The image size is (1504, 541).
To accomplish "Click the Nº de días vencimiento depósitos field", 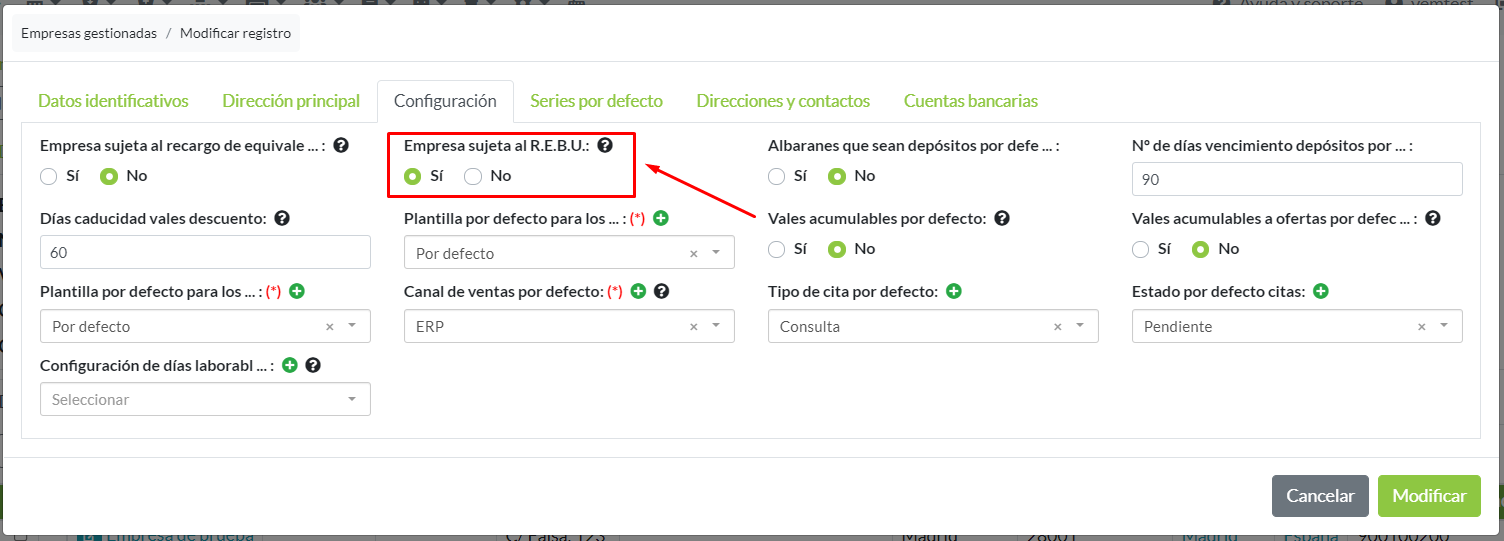I will (x=1296, y=180).
